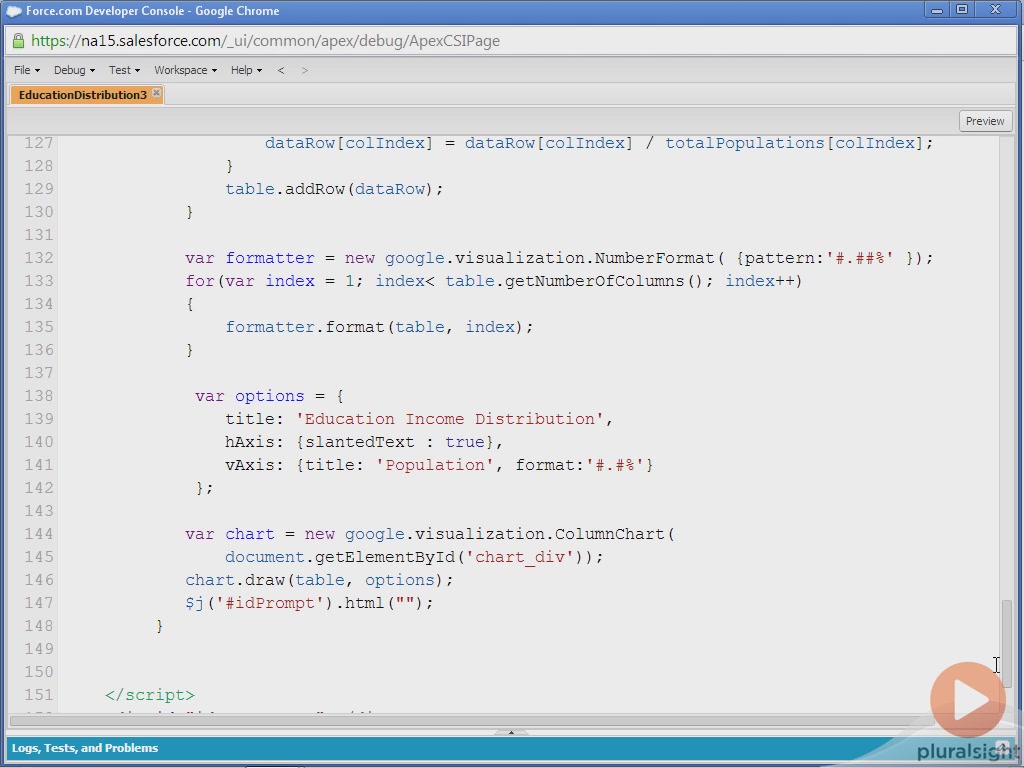Click the browser address bar URL
Image resolution: width=1024 pixels, height=768 pixels.
click(x=265, y=40)
